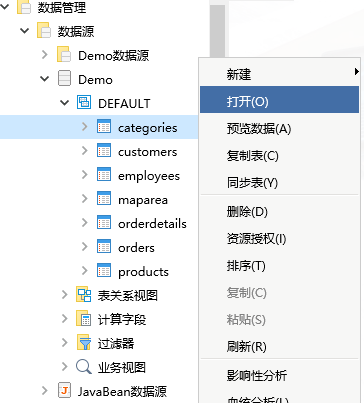Click the 表关系视图 relation icon
The width and height of the screenshot is (364, 403).
(84, 295)
